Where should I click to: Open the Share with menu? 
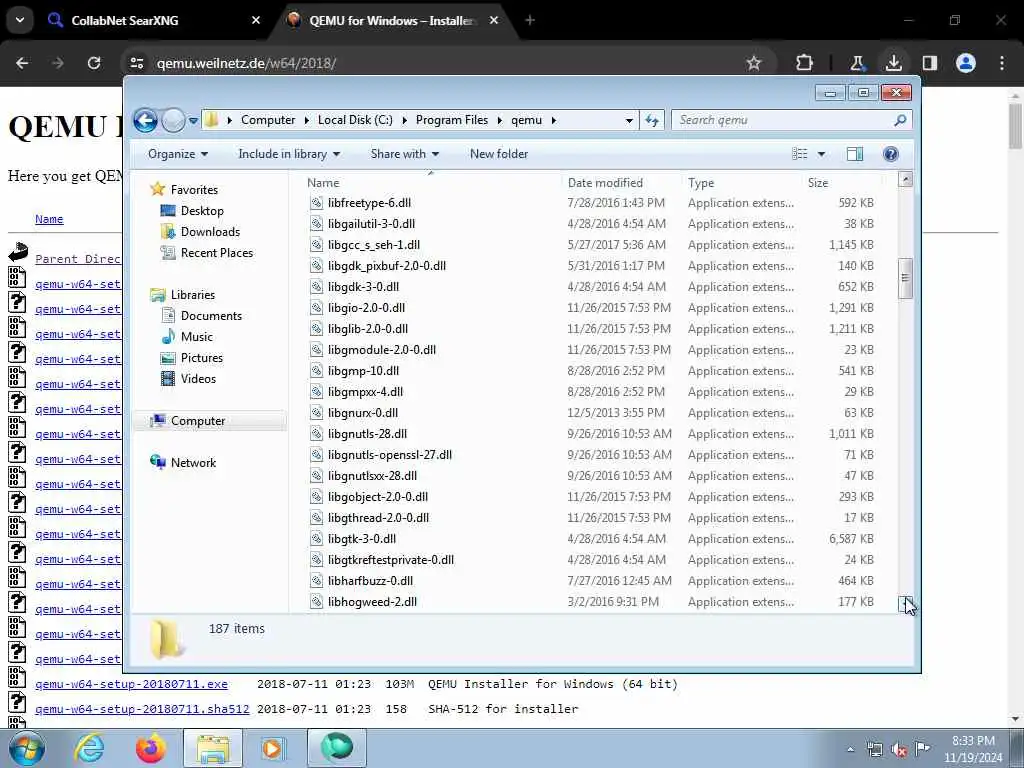404,154
